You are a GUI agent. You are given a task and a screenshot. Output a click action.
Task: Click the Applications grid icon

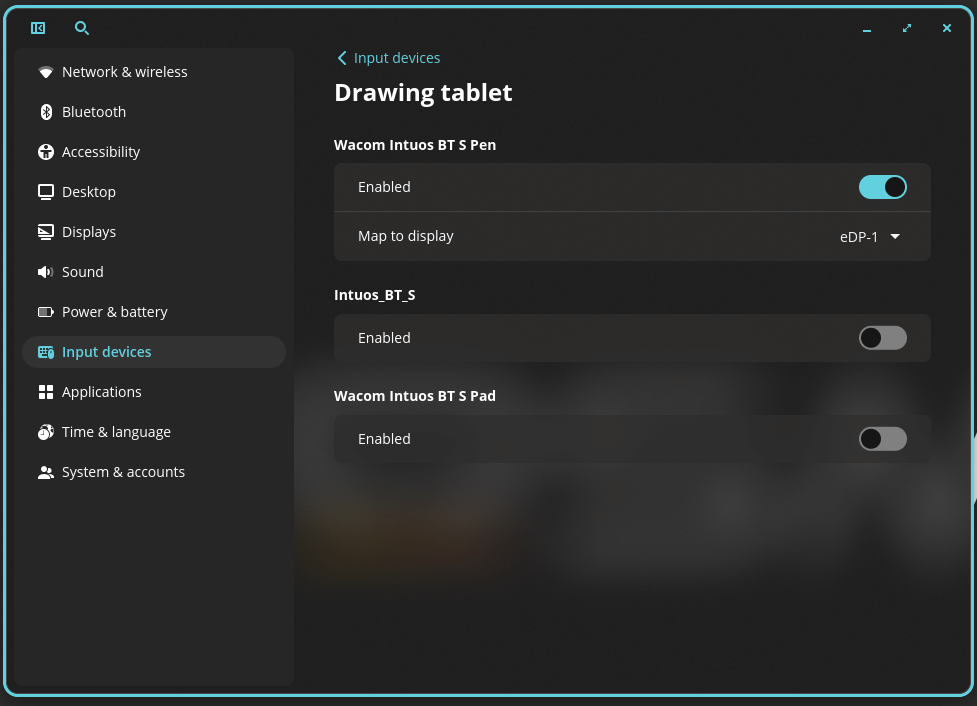pos(45,392)
